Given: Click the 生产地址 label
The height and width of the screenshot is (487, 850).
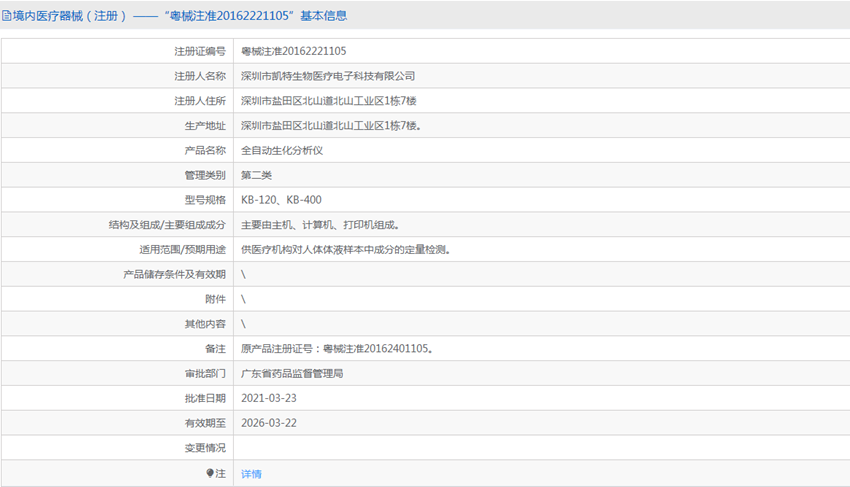Looking at the screenshot, I should coord(205,126).
